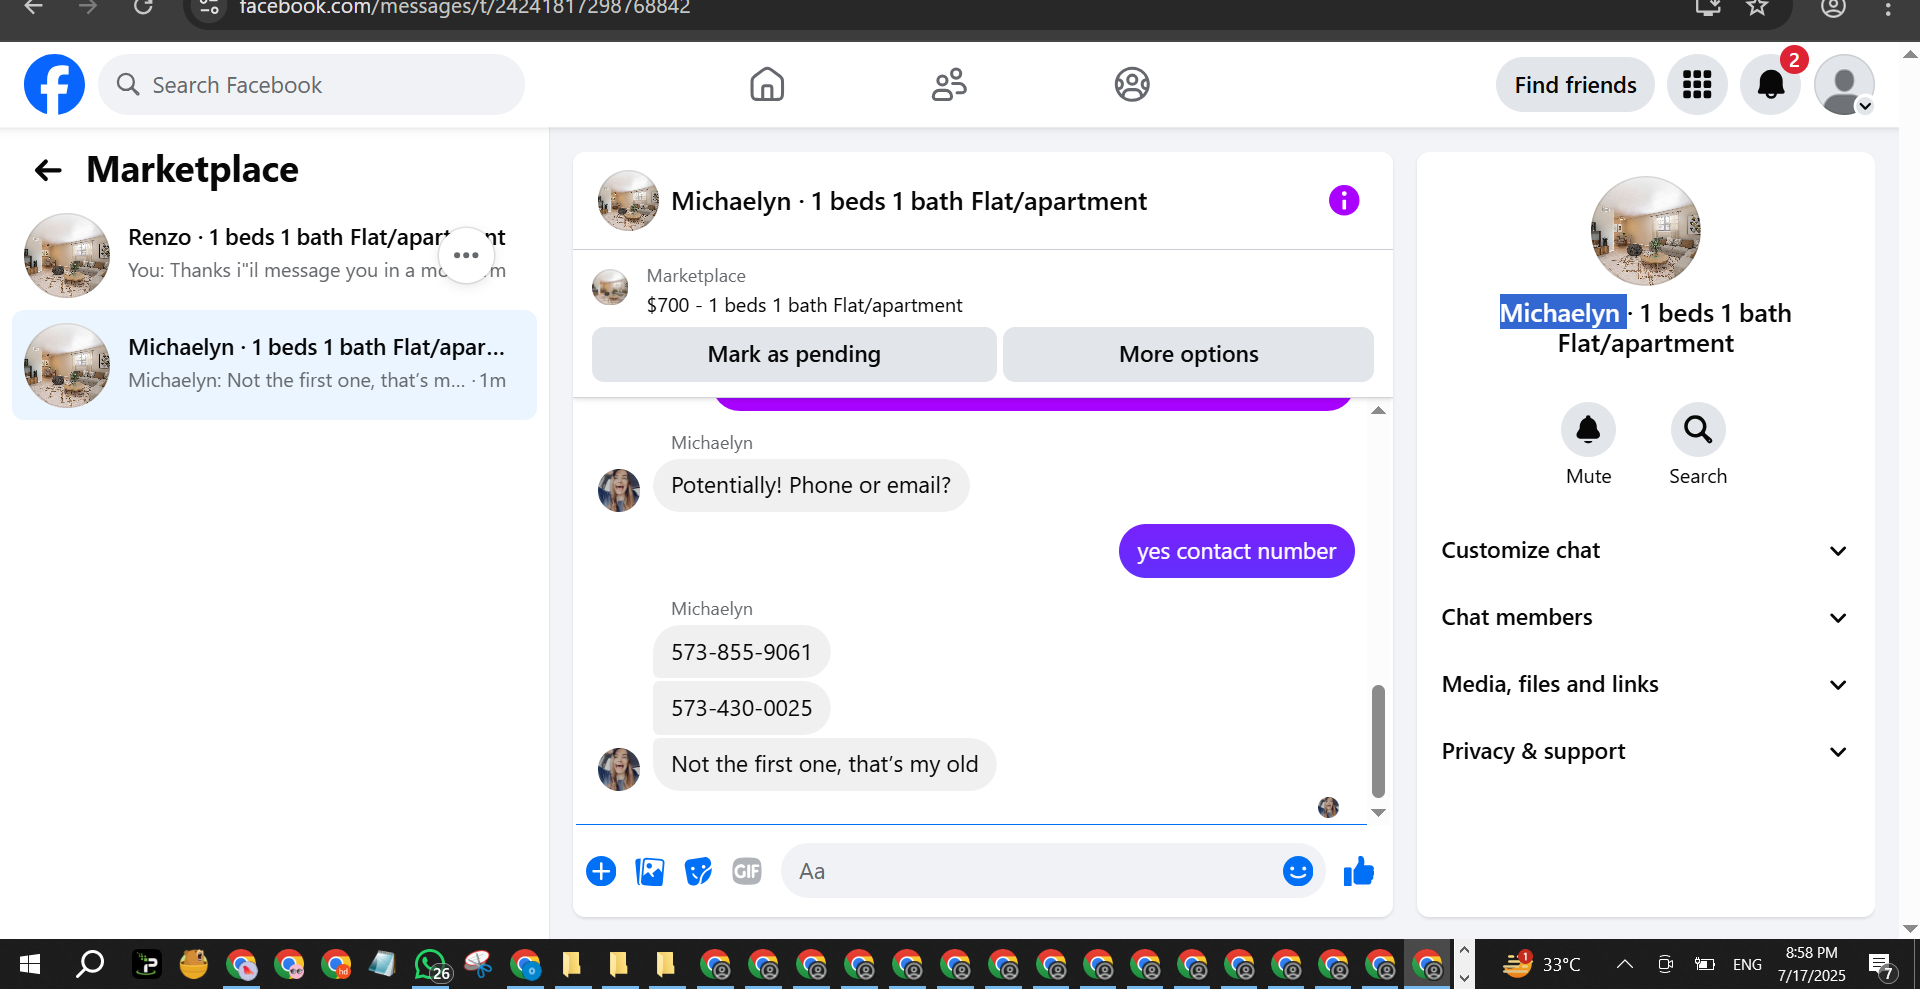Expand the Privacy & support section
Viewport: 1920px width, 989px height.
tap(1645, 752)
